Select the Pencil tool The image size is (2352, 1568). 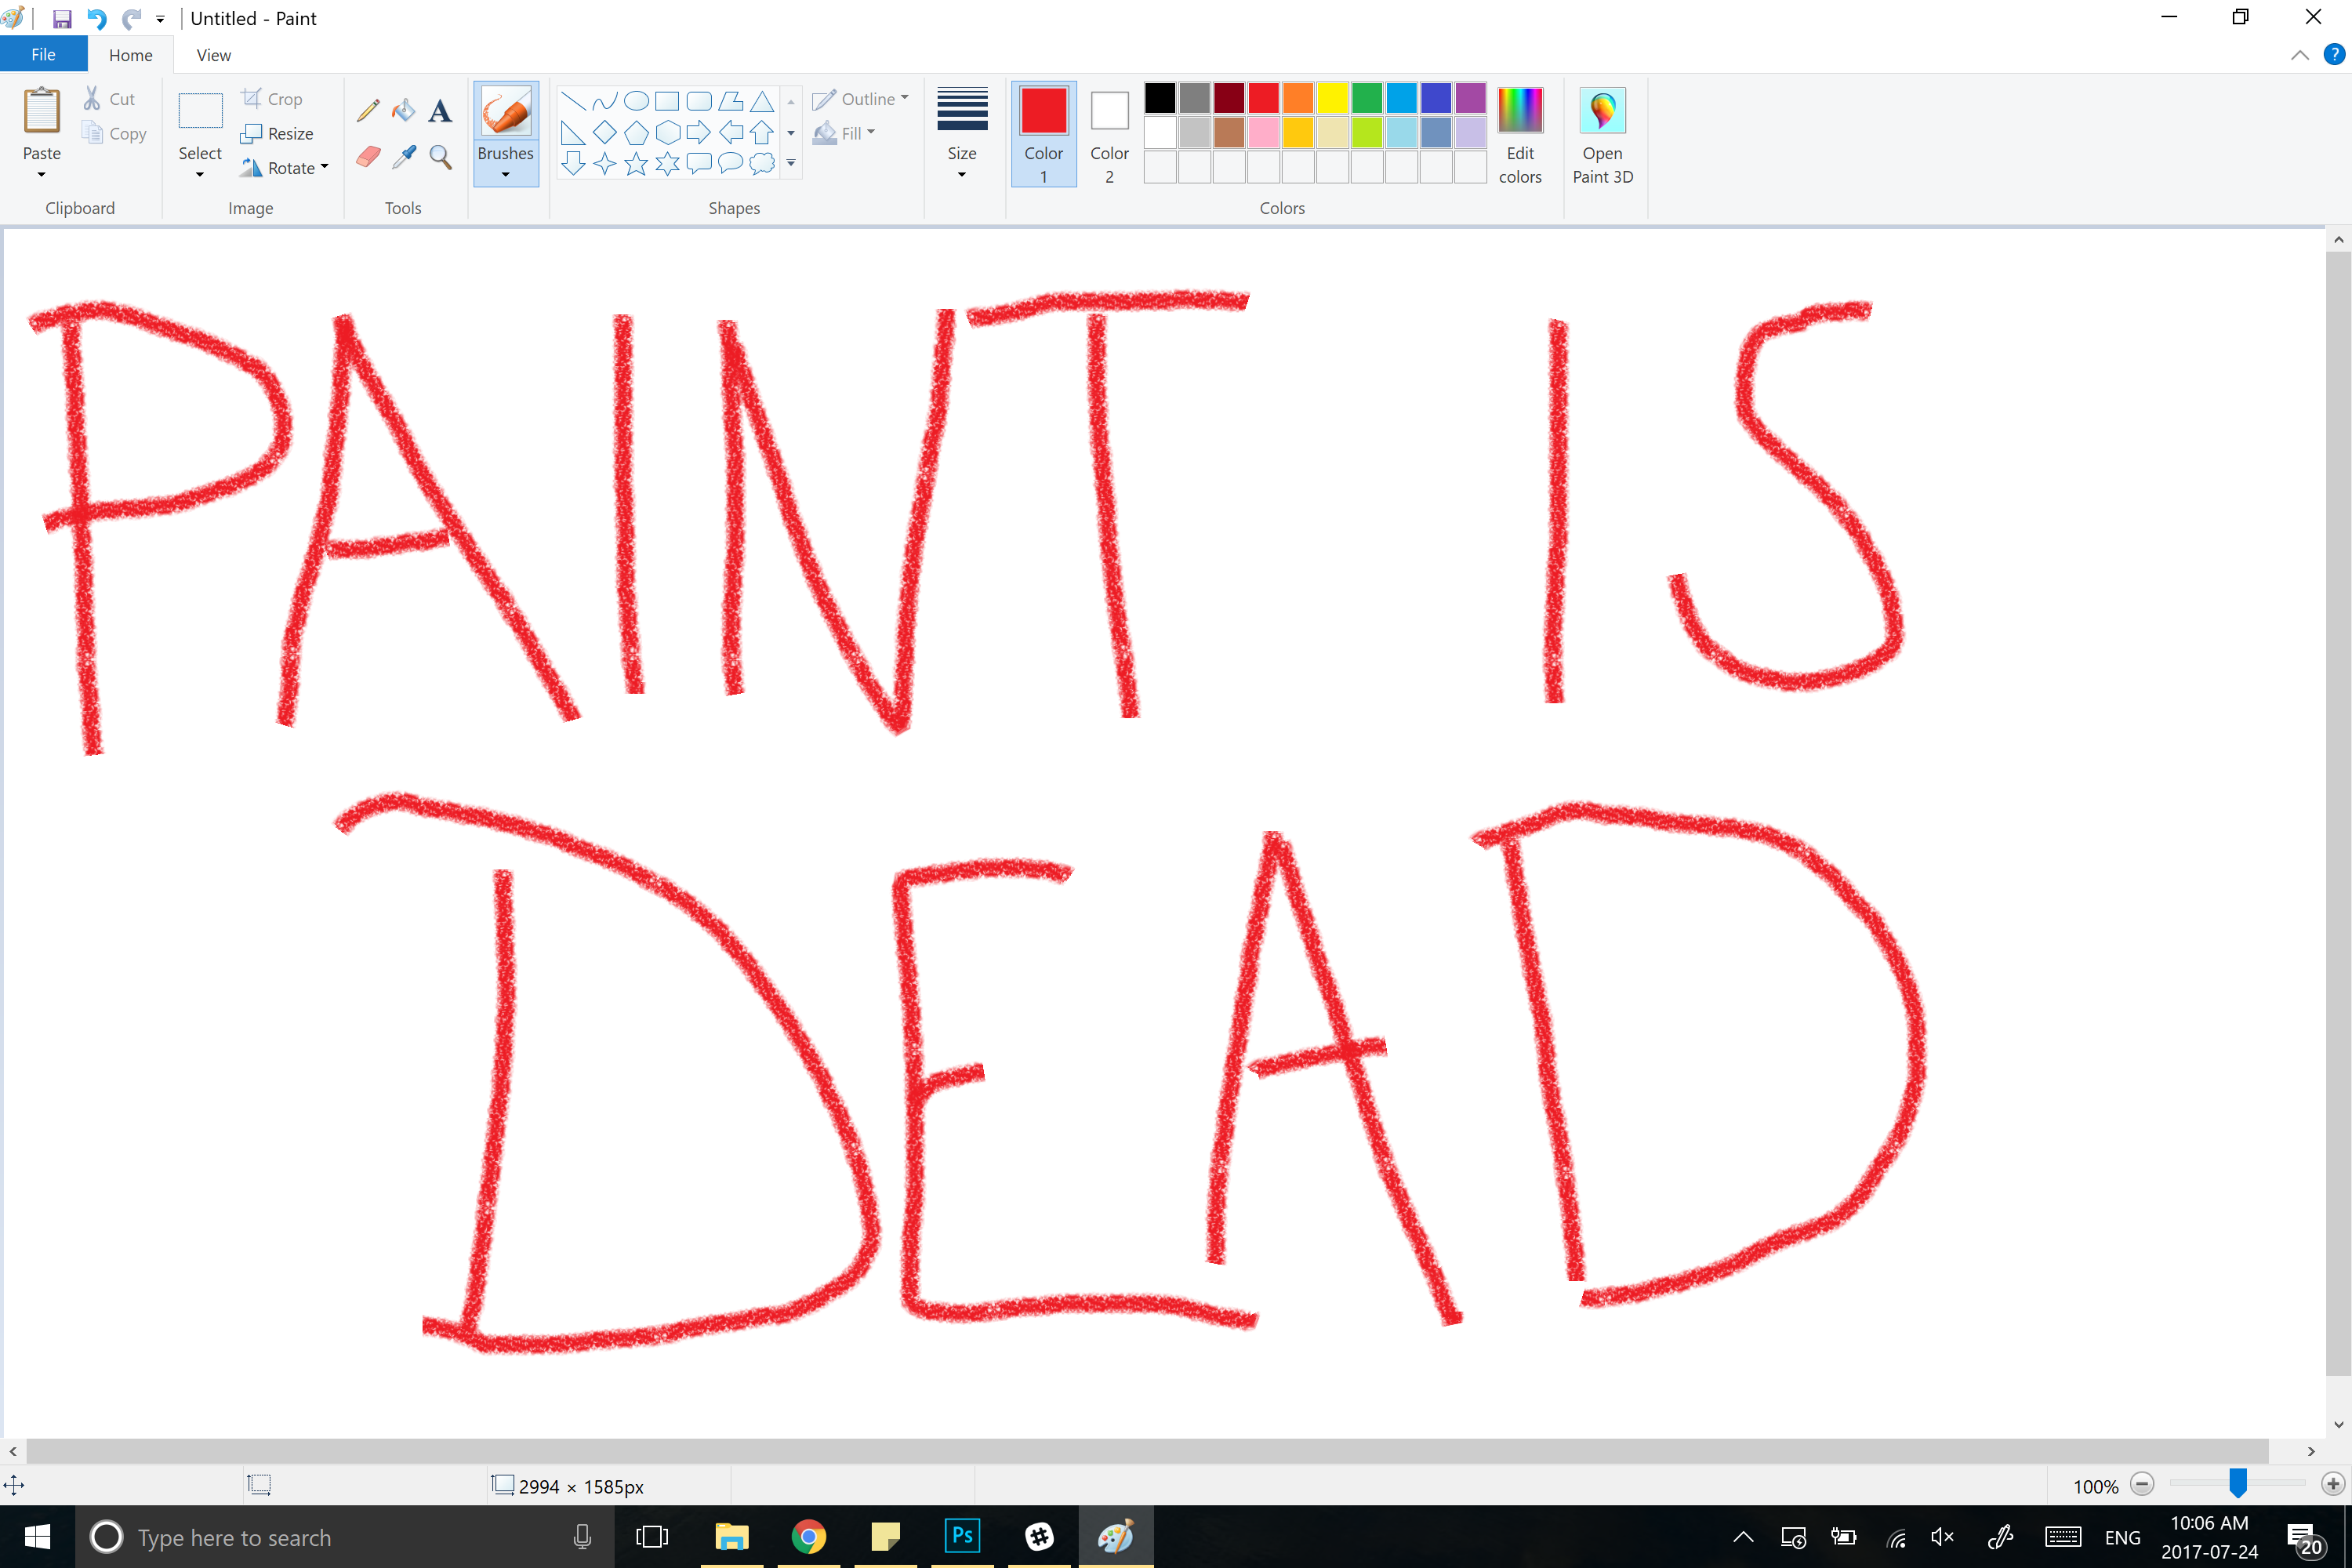(x=368, y=110)
